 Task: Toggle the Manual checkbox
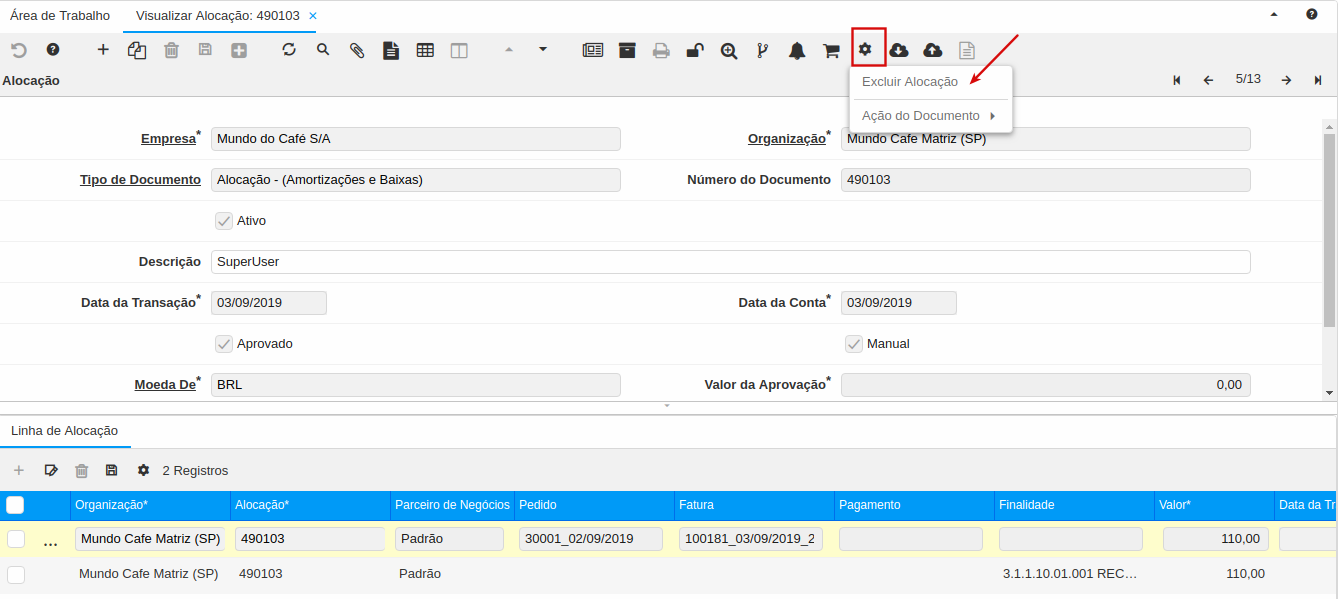point(854,344)
